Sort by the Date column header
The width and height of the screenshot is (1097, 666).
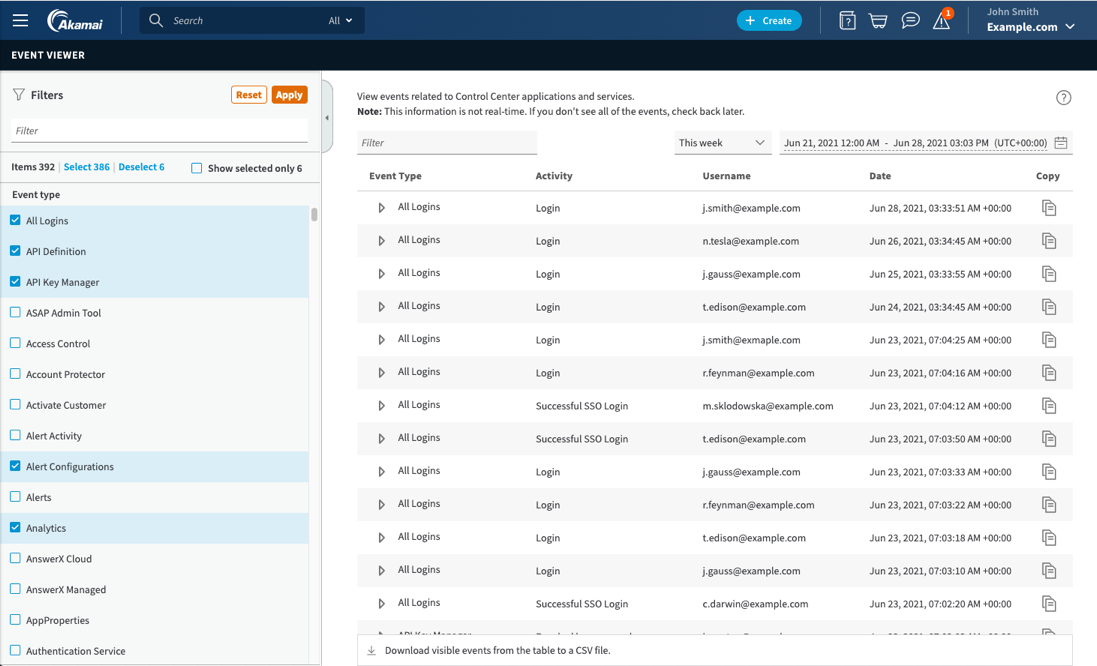click(x=880, y=176)
